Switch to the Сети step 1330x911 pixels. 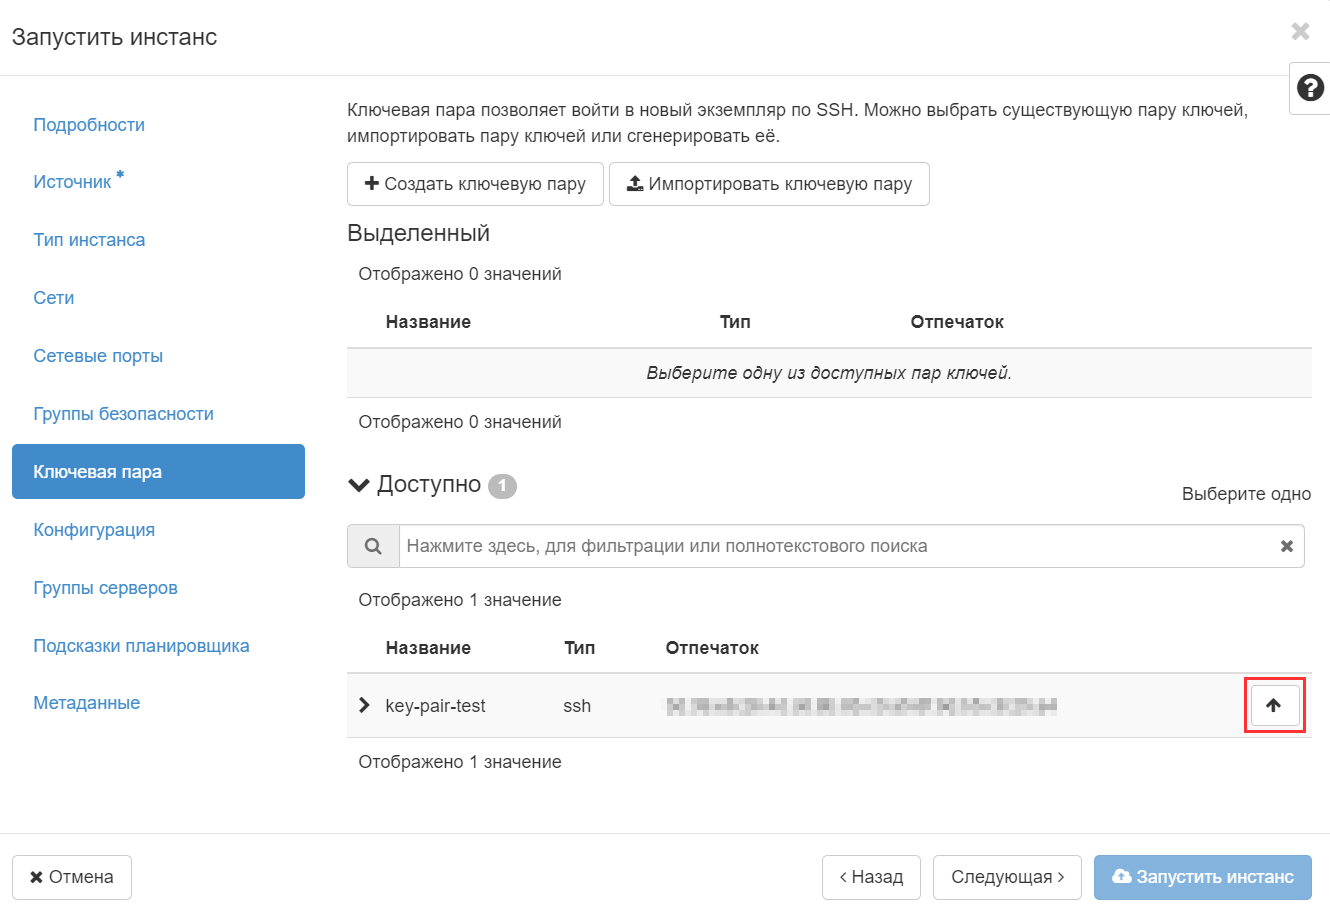click(x=53, y=297)
